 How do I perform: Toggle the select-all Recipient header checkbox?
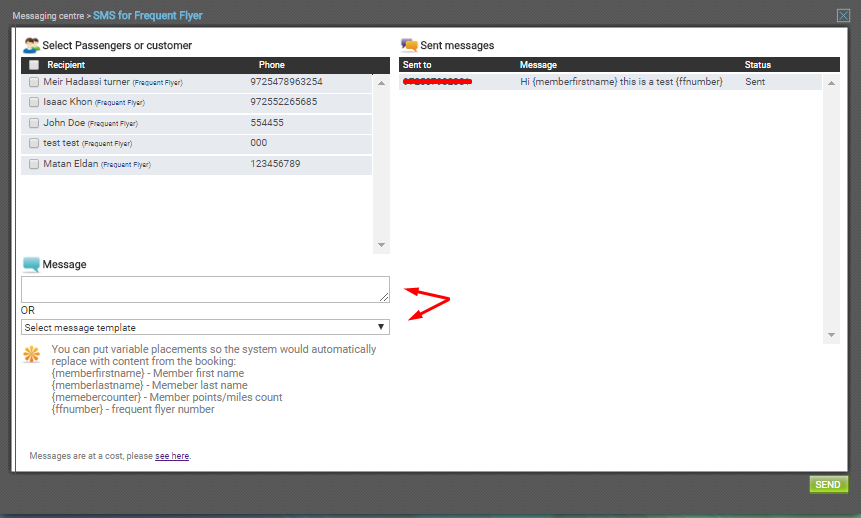[34, 65]
